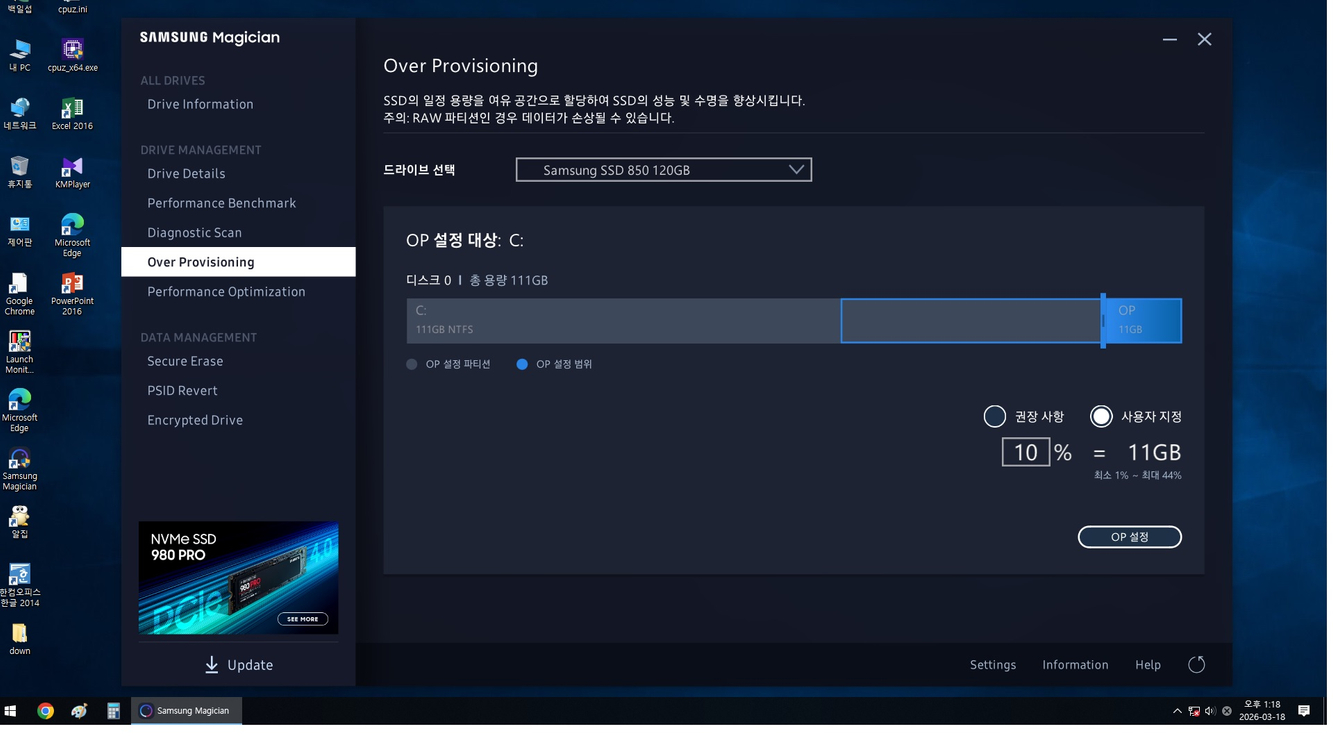The height and width of the screenshot is (750, 1333).
Task: Go to Performance Benchmark
Action: [222, 204]
